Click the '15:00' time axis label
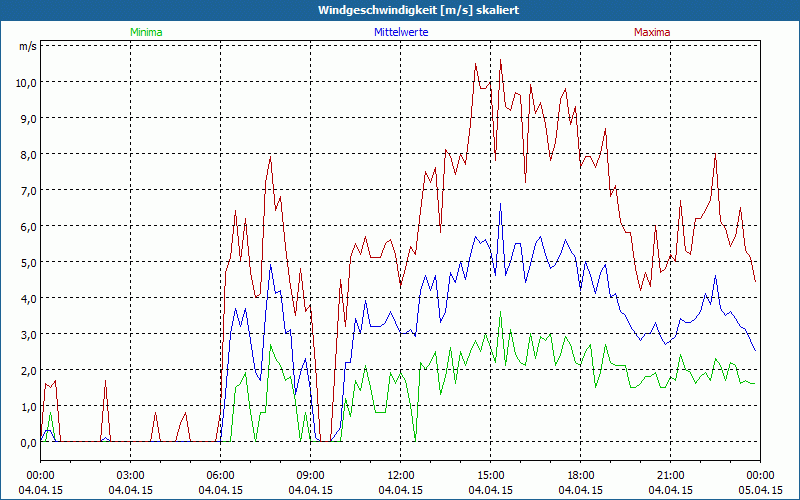 pos(490,476)
